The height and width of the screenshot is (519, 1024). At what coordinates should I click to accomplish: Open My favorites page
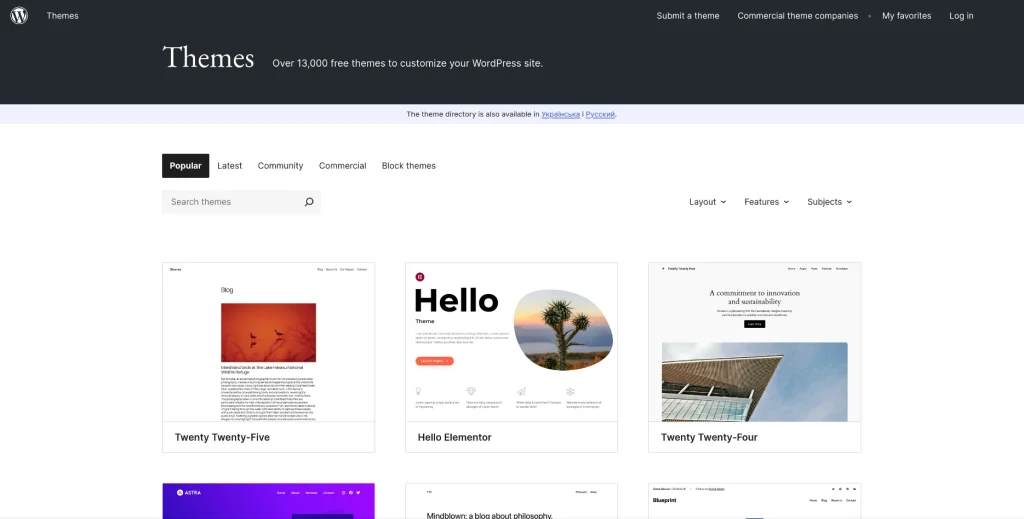point(906,16)
